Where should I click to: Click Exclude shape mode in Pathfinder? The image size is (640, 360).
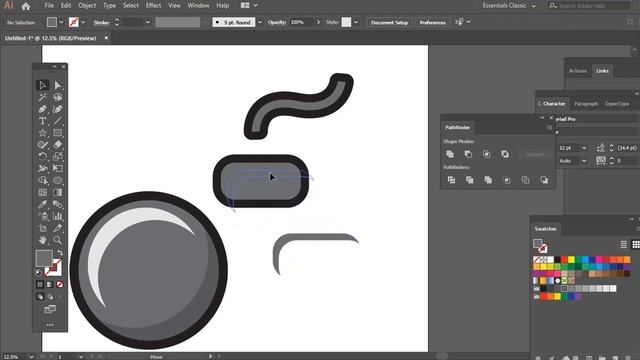click(x=505, y=154)
